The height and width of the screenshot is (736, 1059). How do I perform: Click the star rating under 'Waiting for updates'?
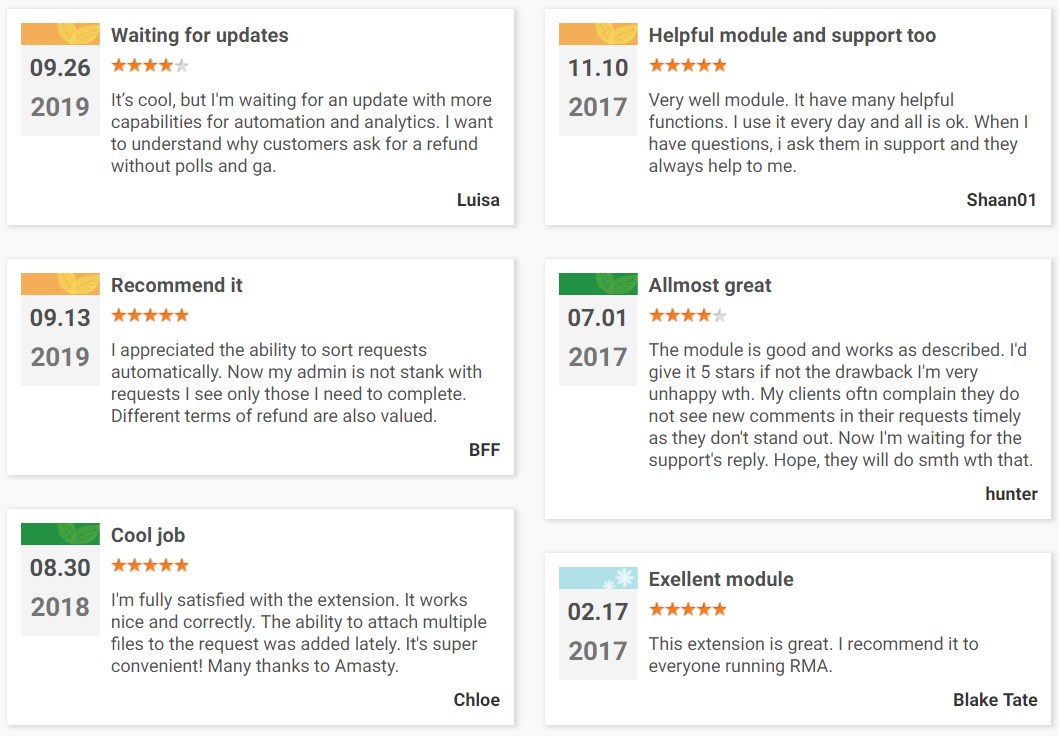coord(150,66)
